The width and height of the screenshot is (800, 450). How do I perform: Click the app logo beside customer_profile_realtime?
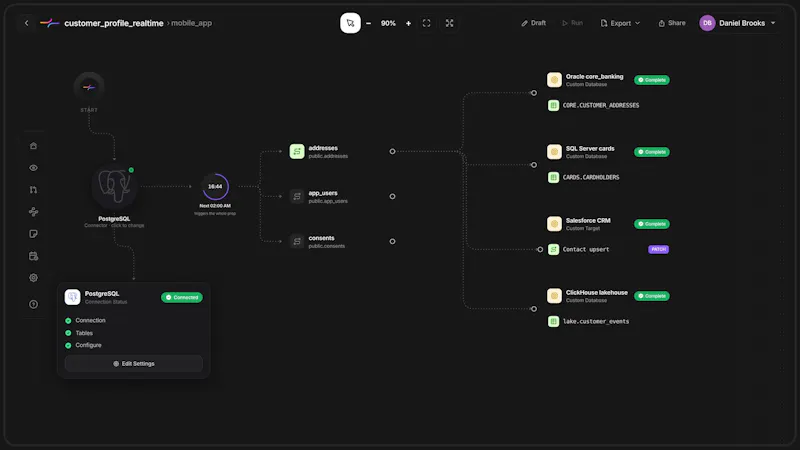49,23
